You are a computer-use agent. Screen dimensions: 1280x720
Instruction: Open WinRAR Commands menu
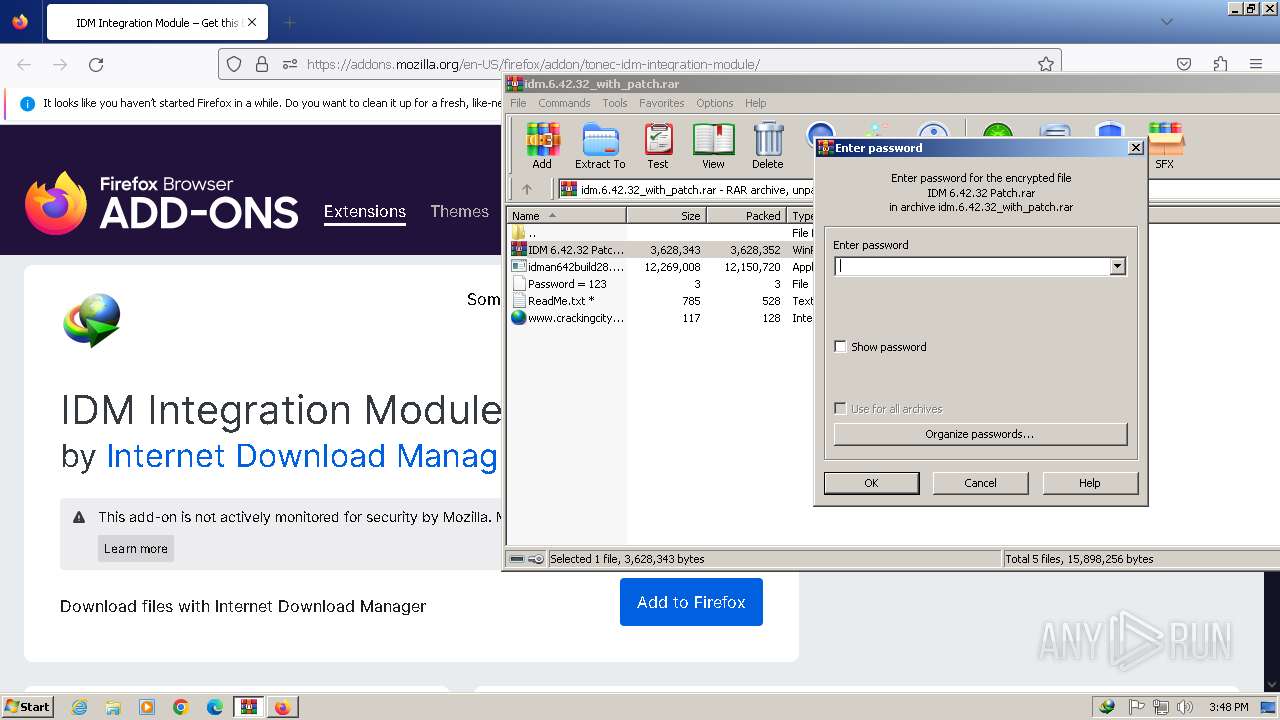pyautogui.click(x=564, y=103)
